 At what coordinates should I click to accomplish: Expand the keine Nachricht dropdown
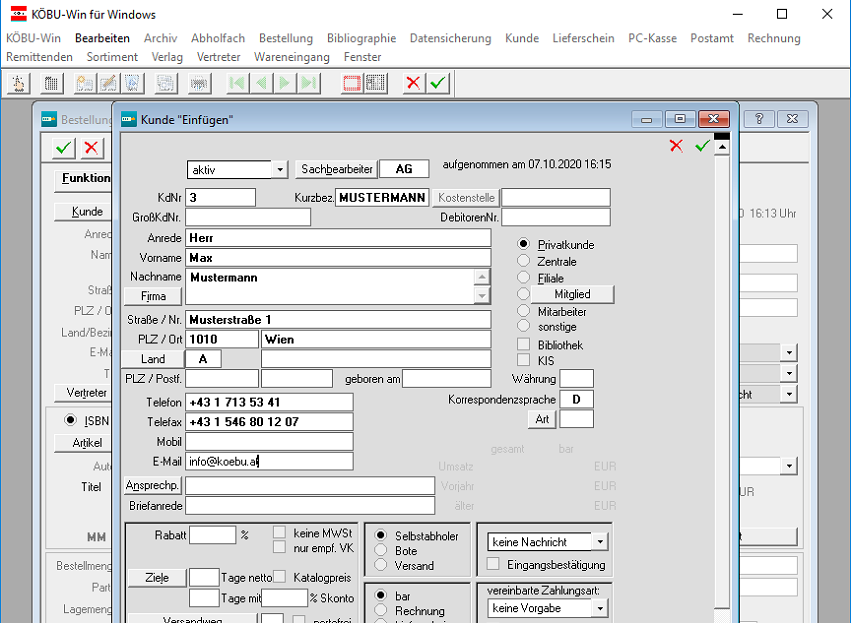point(599,542)
